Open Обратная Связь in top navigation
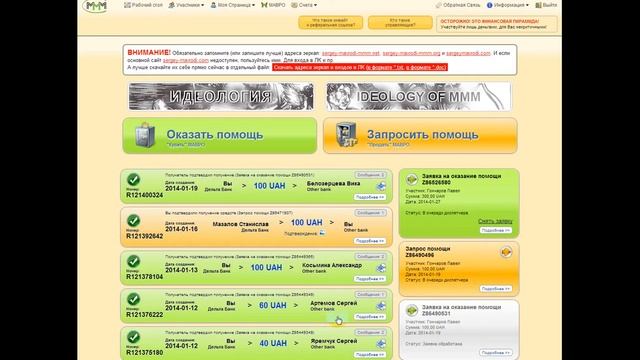Image resolution: width=640 pixels, height=360 pixels. pyautogui.click(x=458, y=5)
